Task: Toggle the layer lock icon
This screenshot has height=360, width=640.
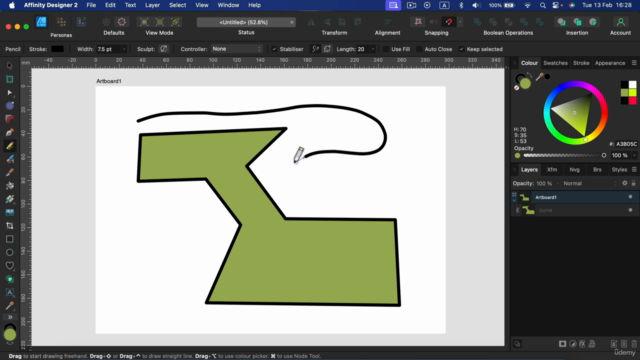Action: [x=633, y=184]
